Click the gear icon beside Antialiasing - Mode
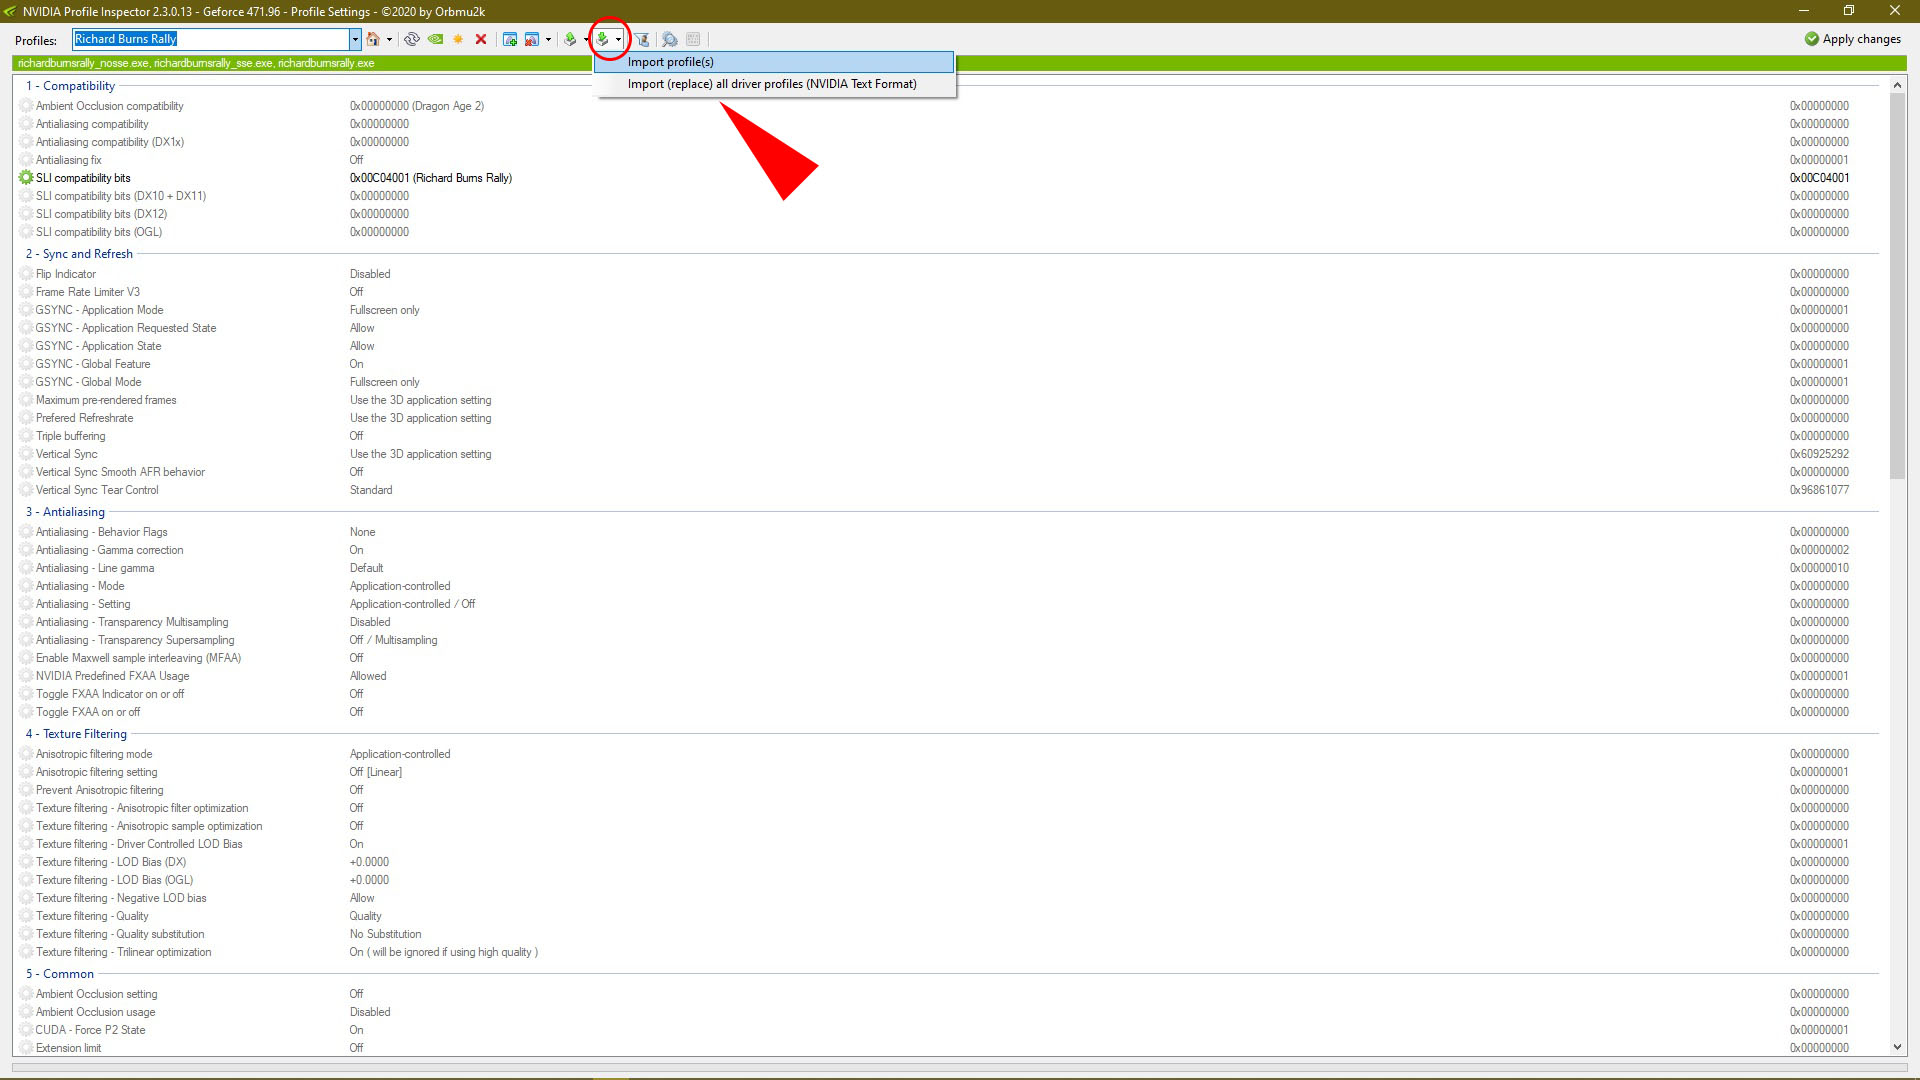The height and width of the screenshot is (1080, 1920). tap(26, 586)
